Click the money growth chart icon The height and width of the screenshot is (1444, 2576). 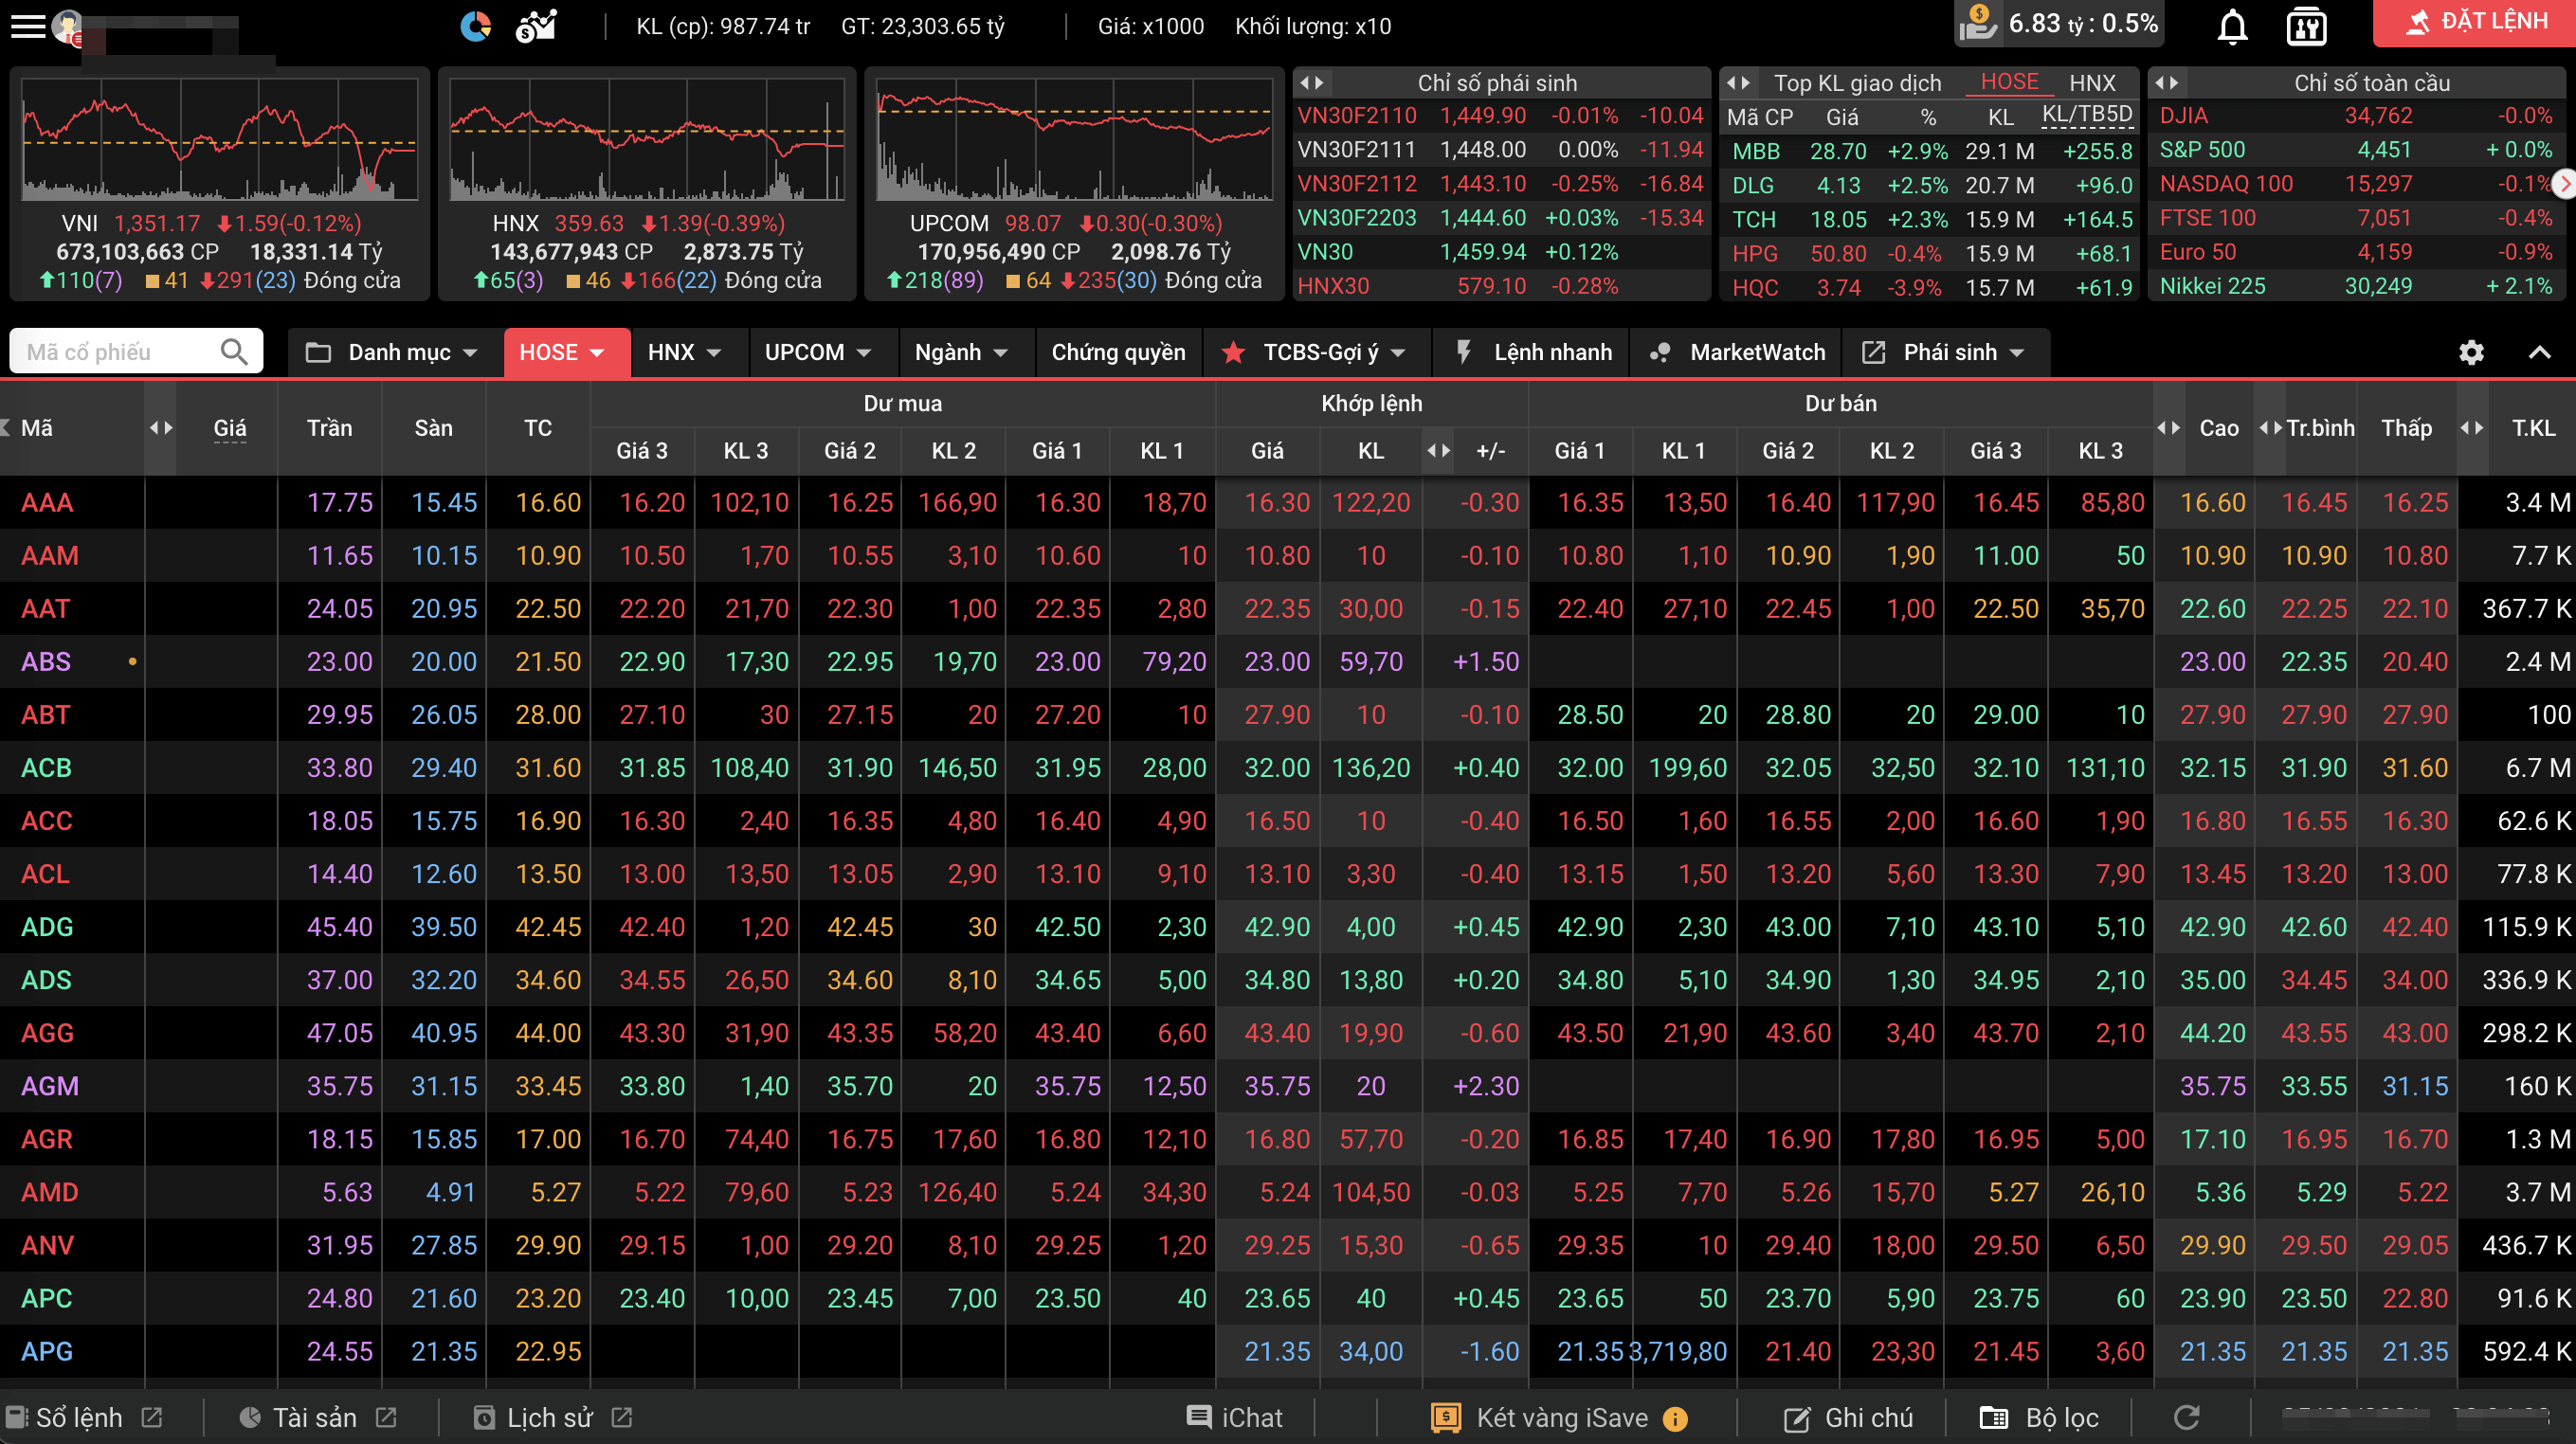tap(536, 26)
